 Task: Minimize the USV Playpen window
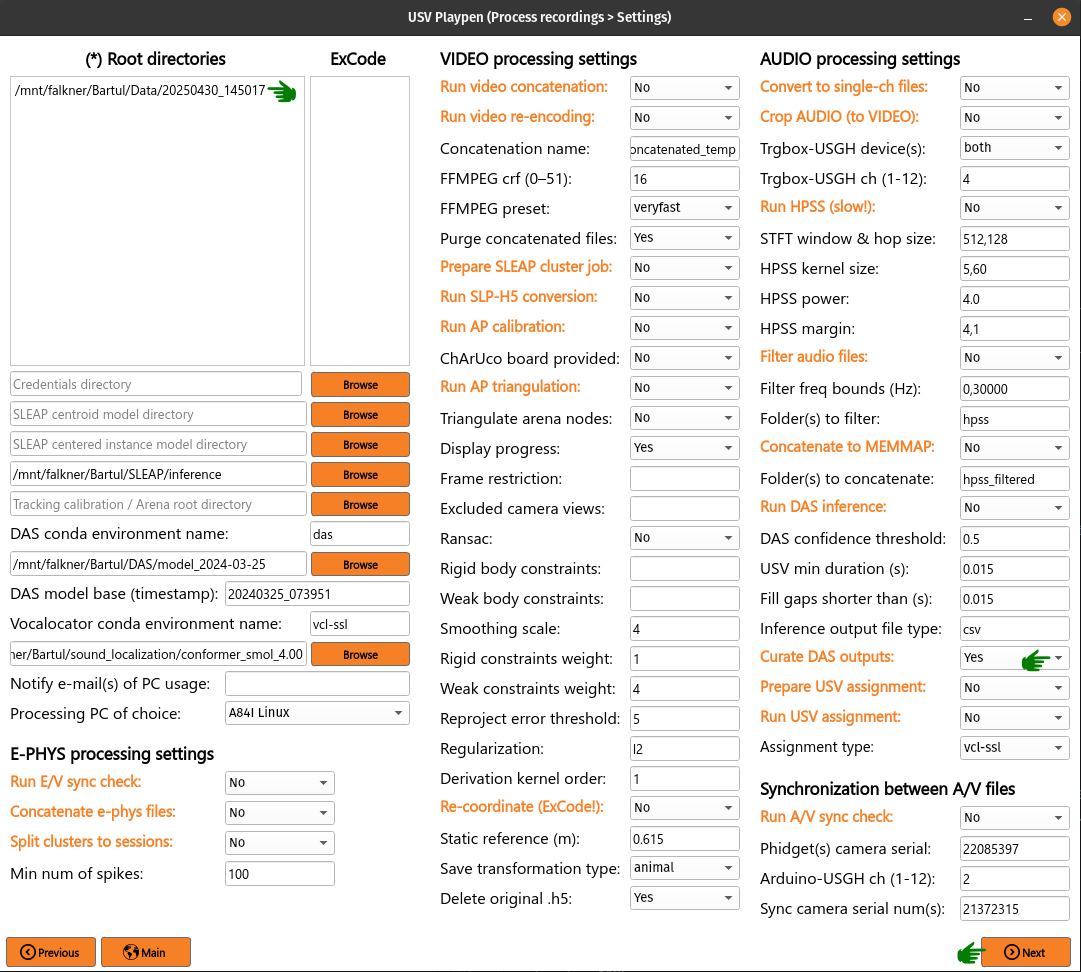[x=1028, y=18]
